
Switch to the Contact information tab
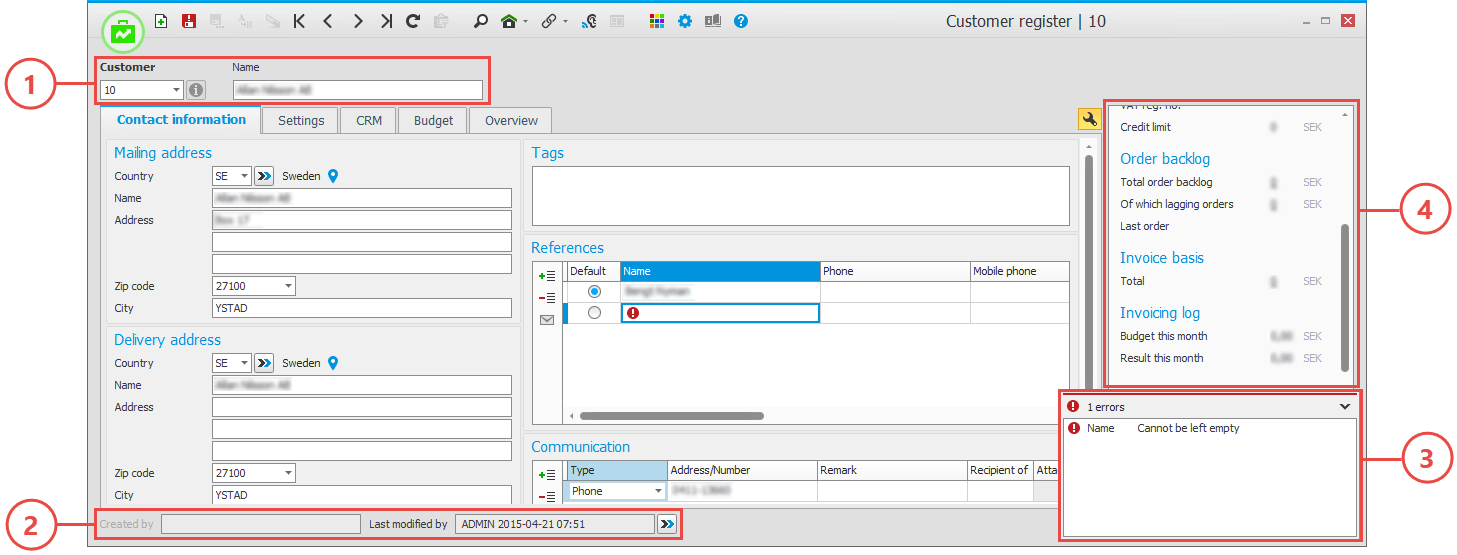[x=181, y=120]
